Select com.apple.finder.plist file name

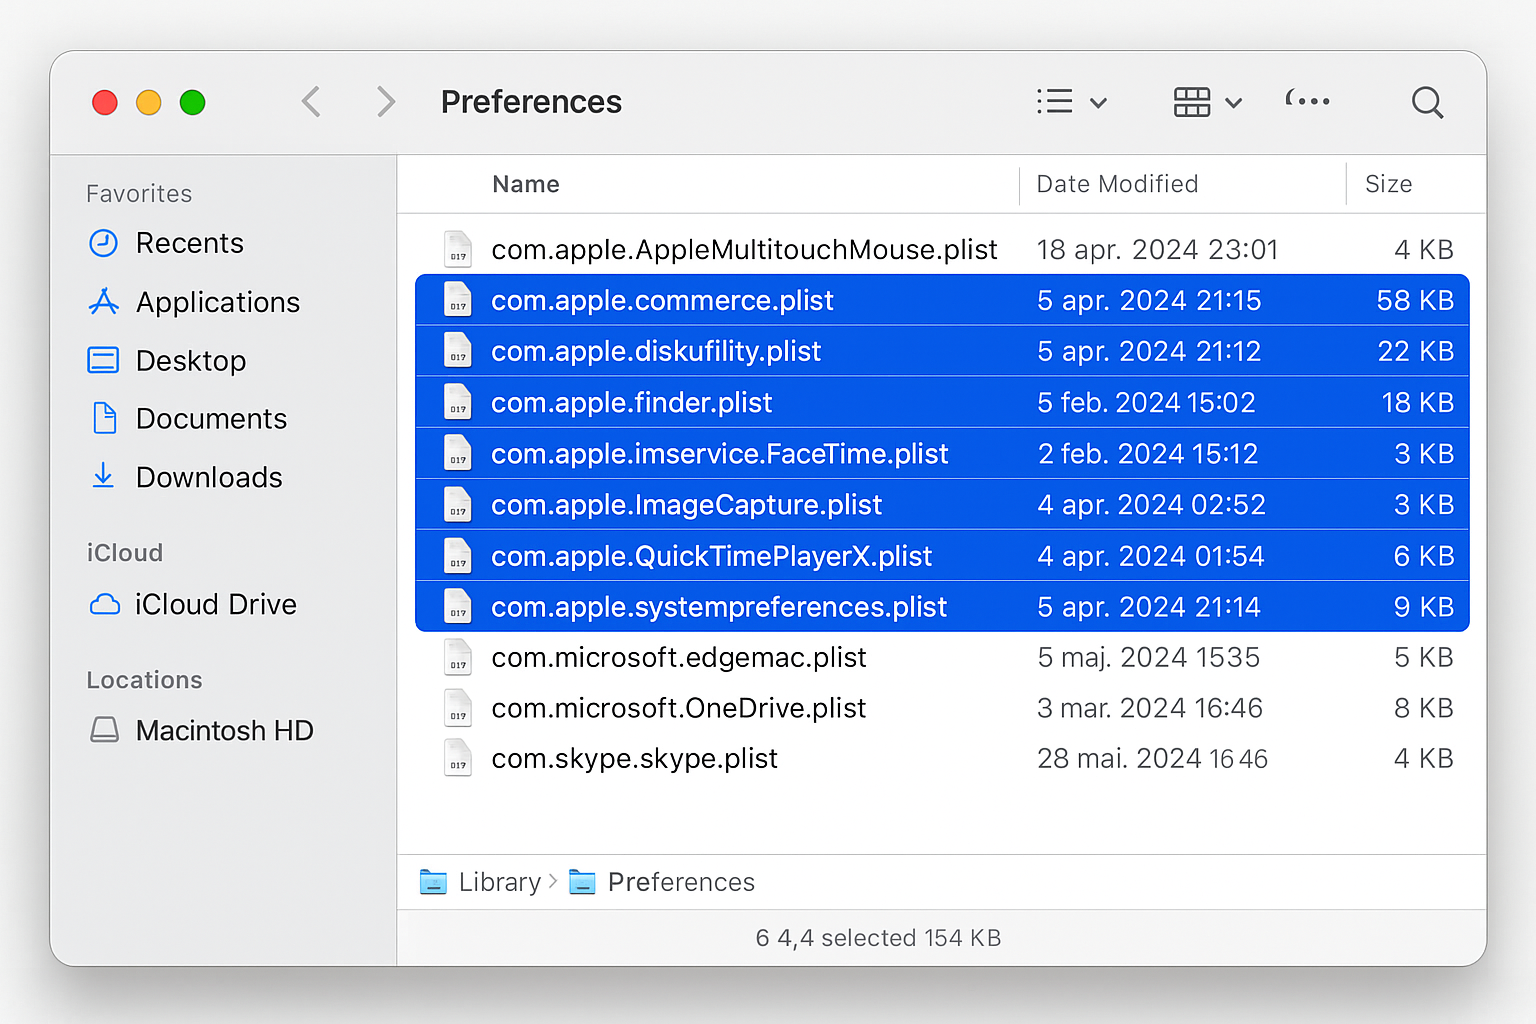[x=631, y=402]
